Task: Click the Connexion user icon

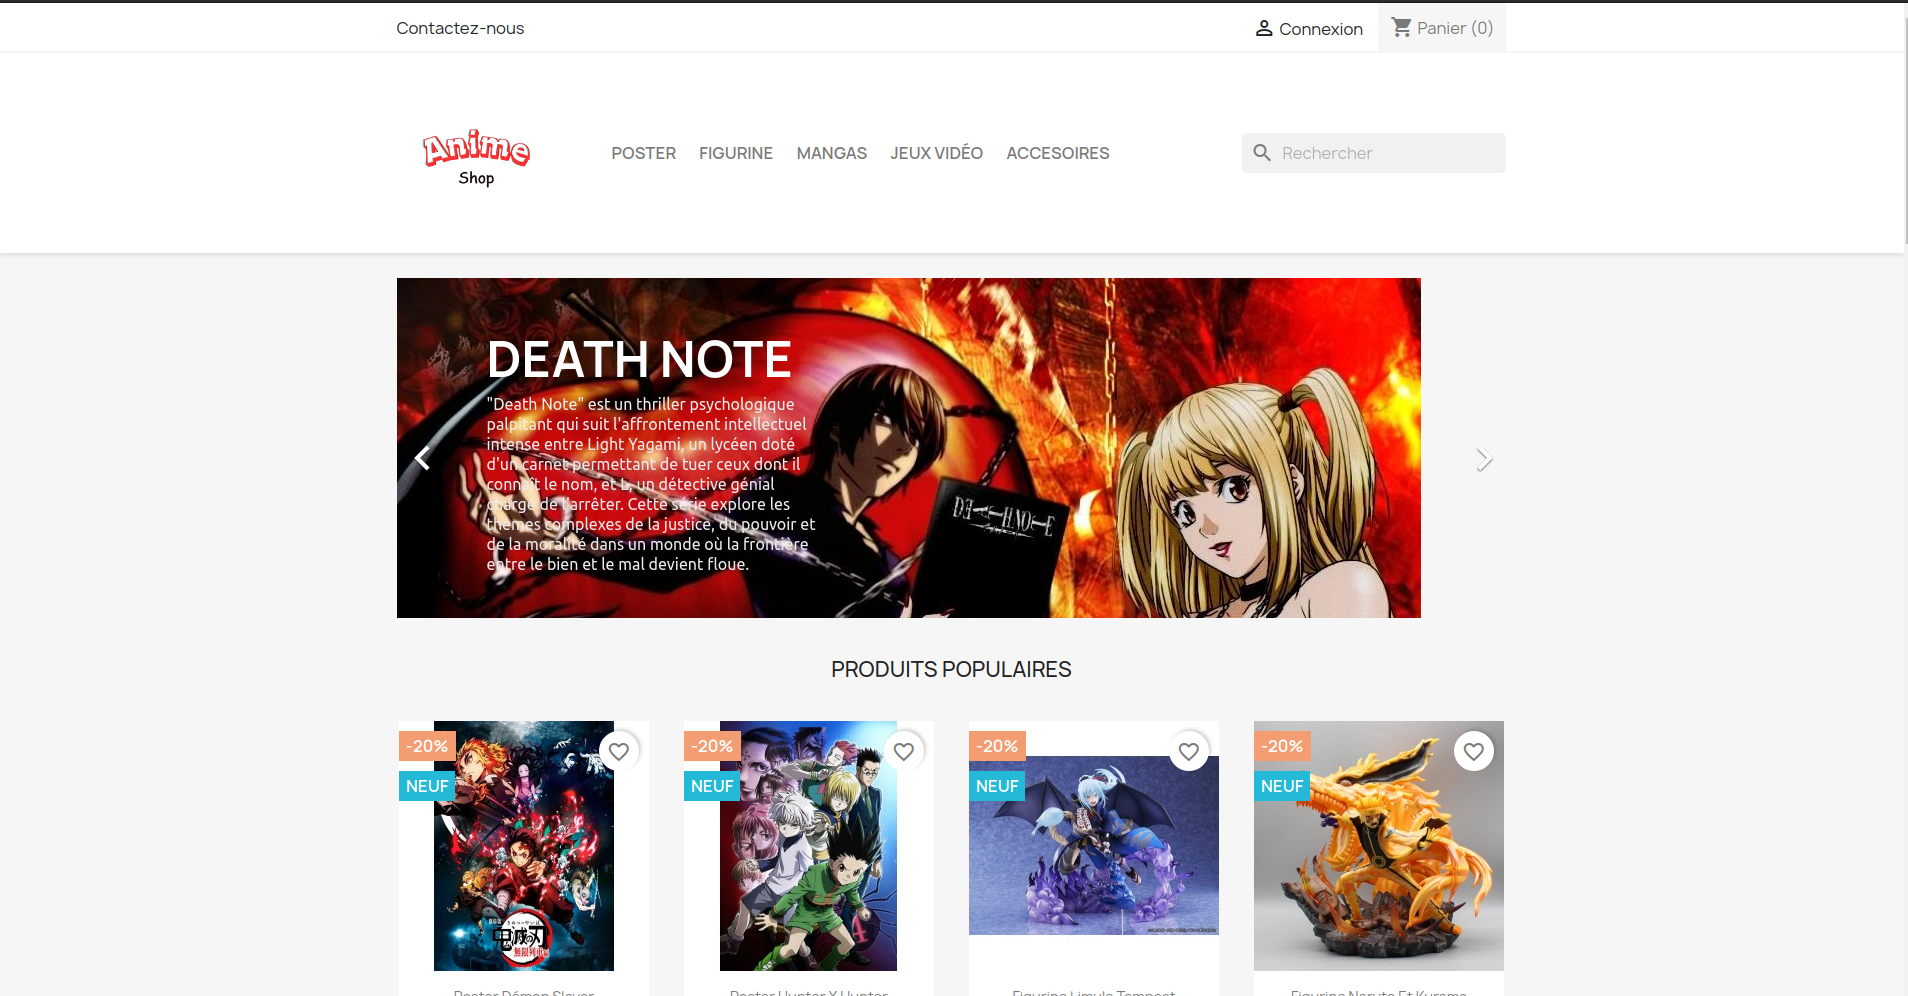Action: click(1264, 29)
